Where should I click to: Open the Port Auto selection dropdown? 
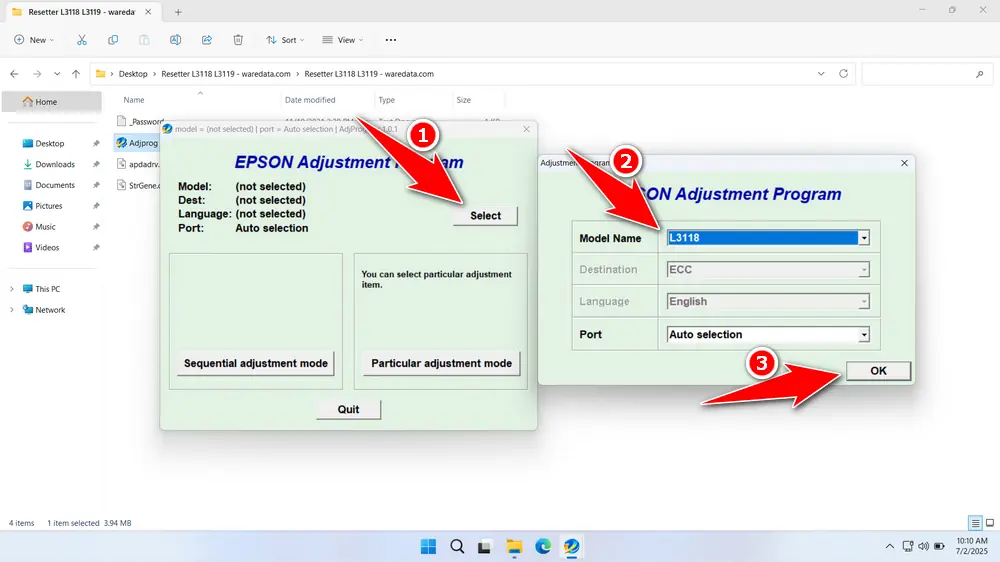864,335
